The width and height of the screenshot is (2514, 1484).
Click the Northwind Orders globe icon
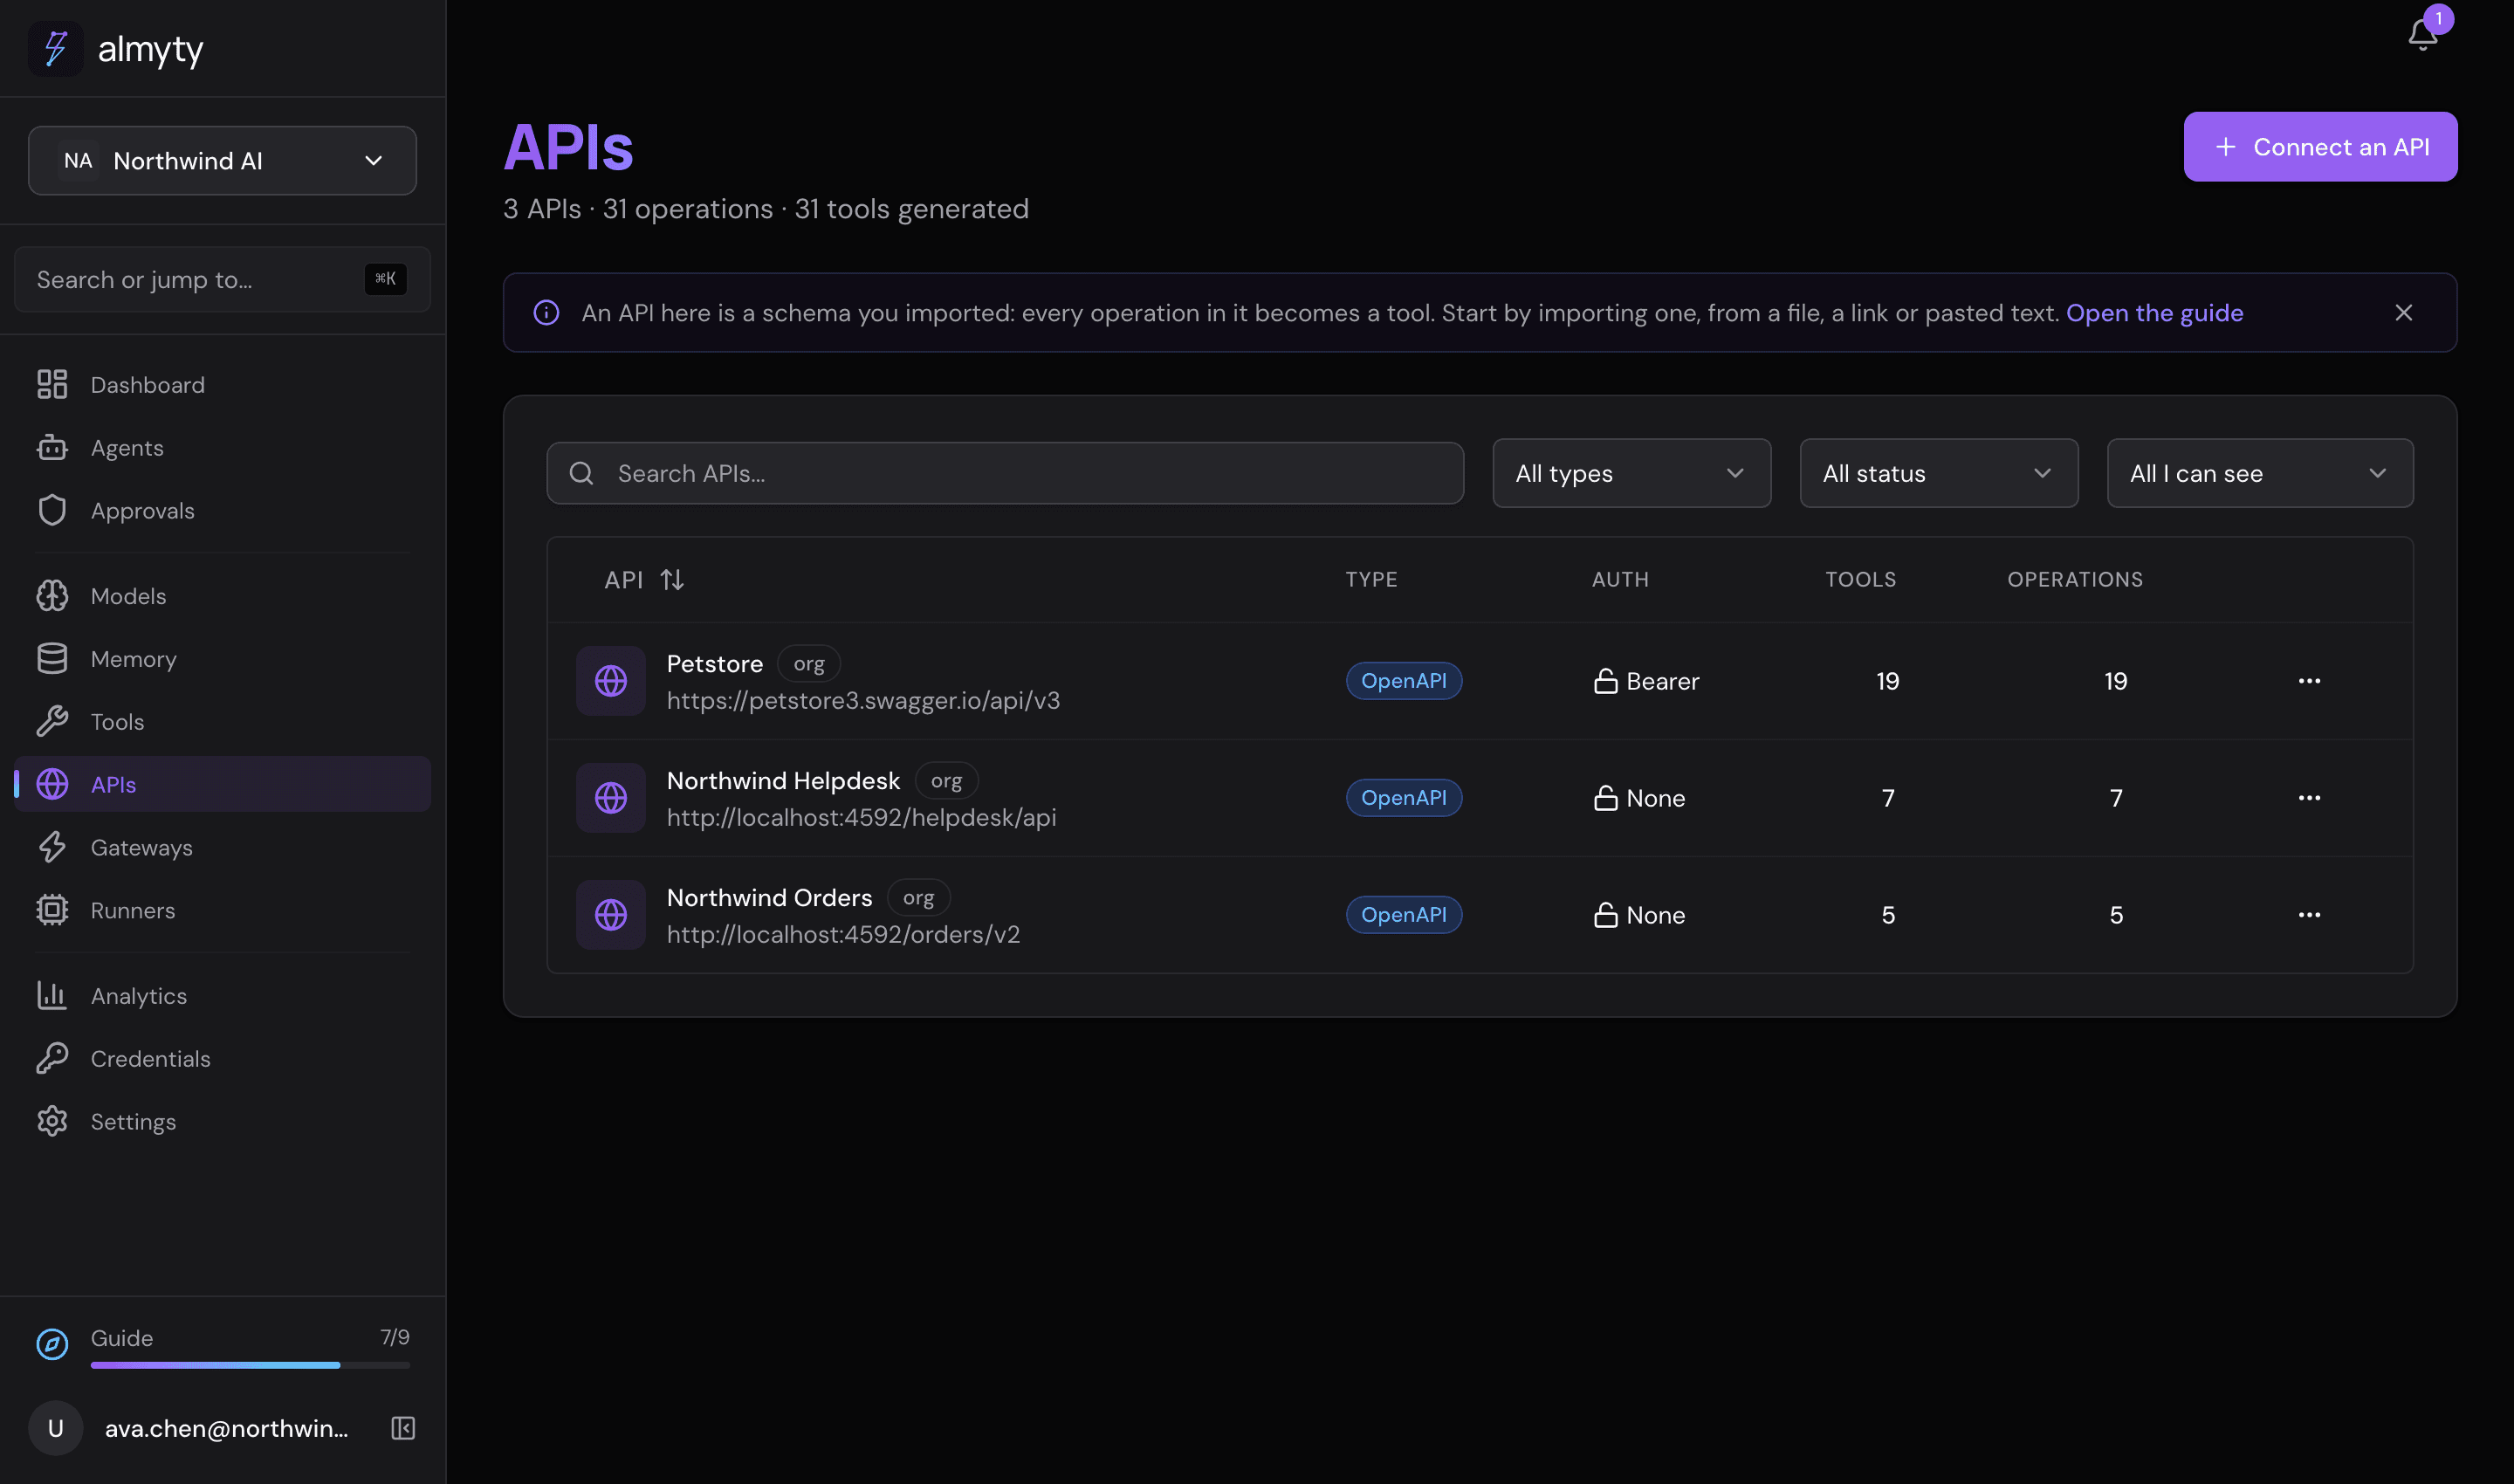point(611,915)
